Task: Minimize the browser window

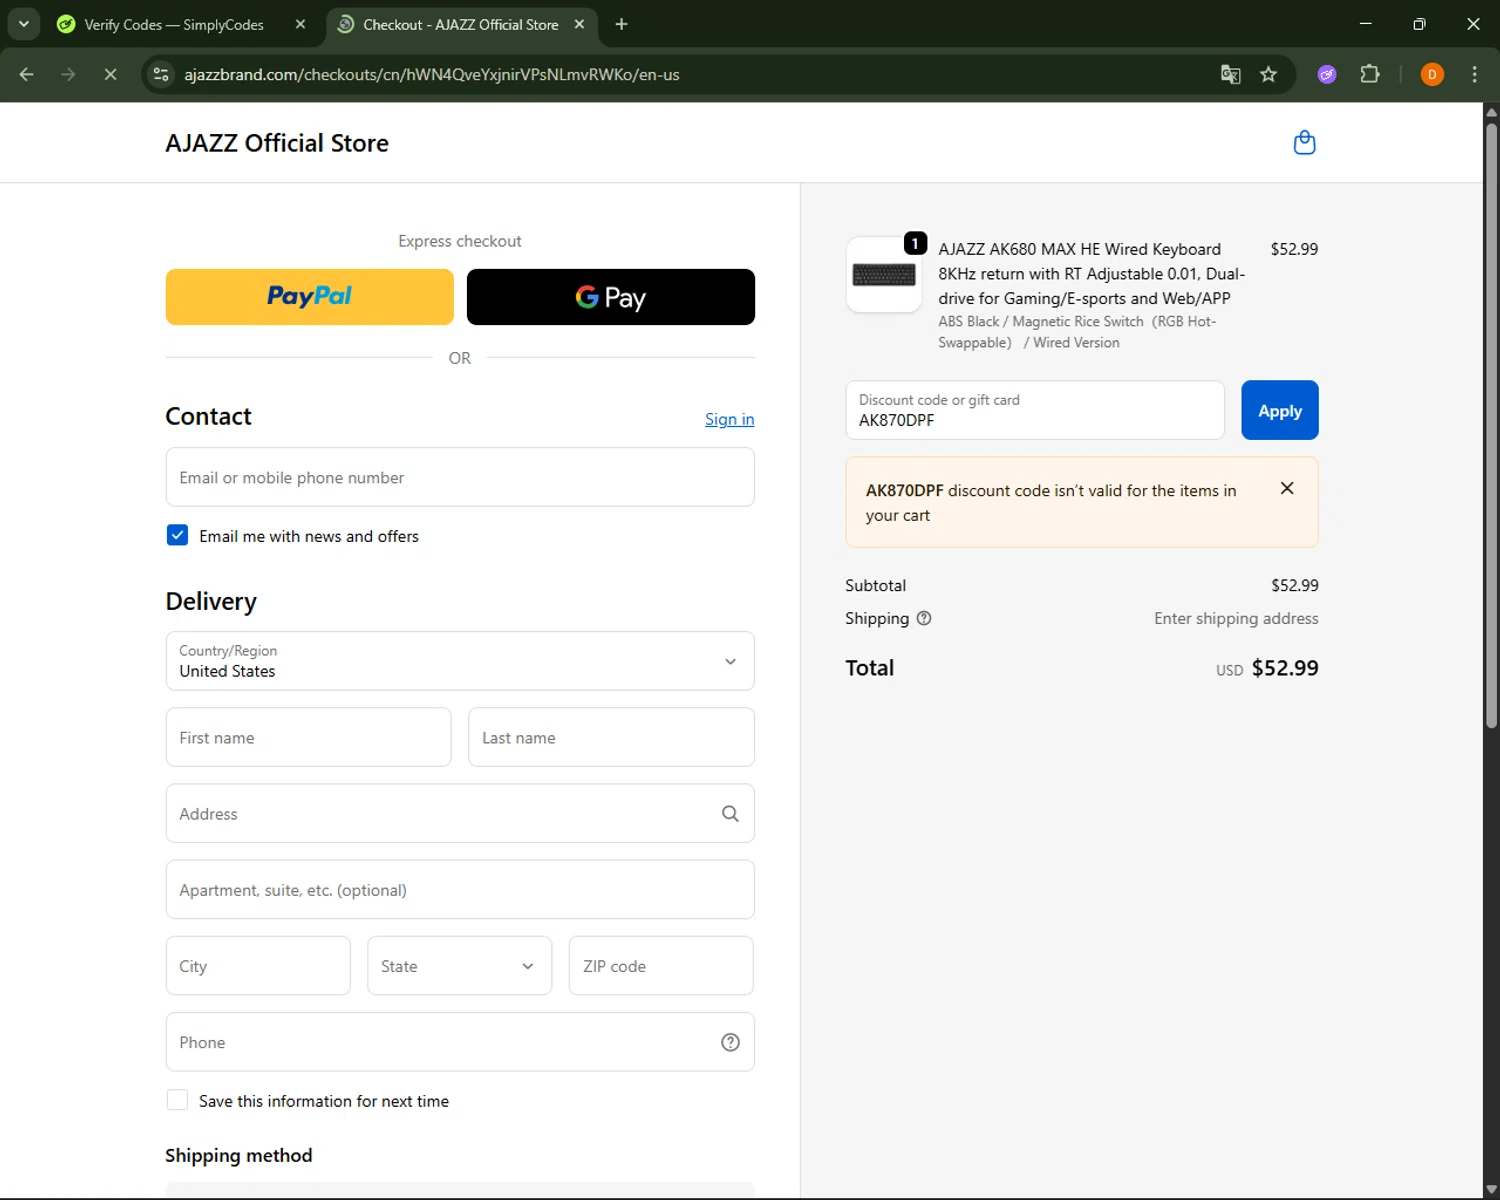Action: tap(1365, 24)
